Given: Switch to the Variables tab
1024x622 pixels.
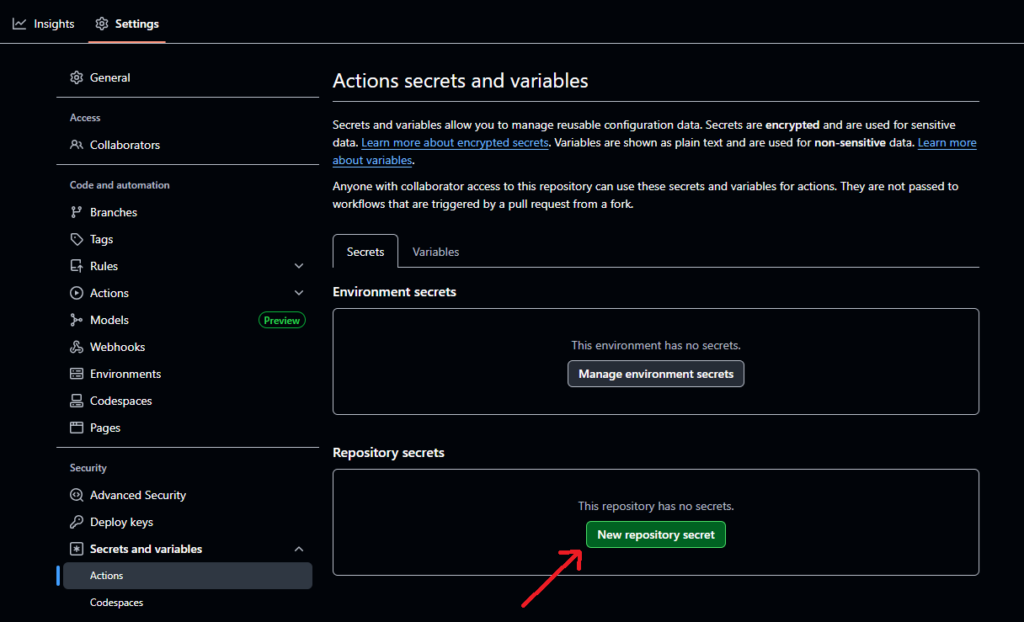Looking at the screenshot, I should pyautogui.click(x=436, y=252).
